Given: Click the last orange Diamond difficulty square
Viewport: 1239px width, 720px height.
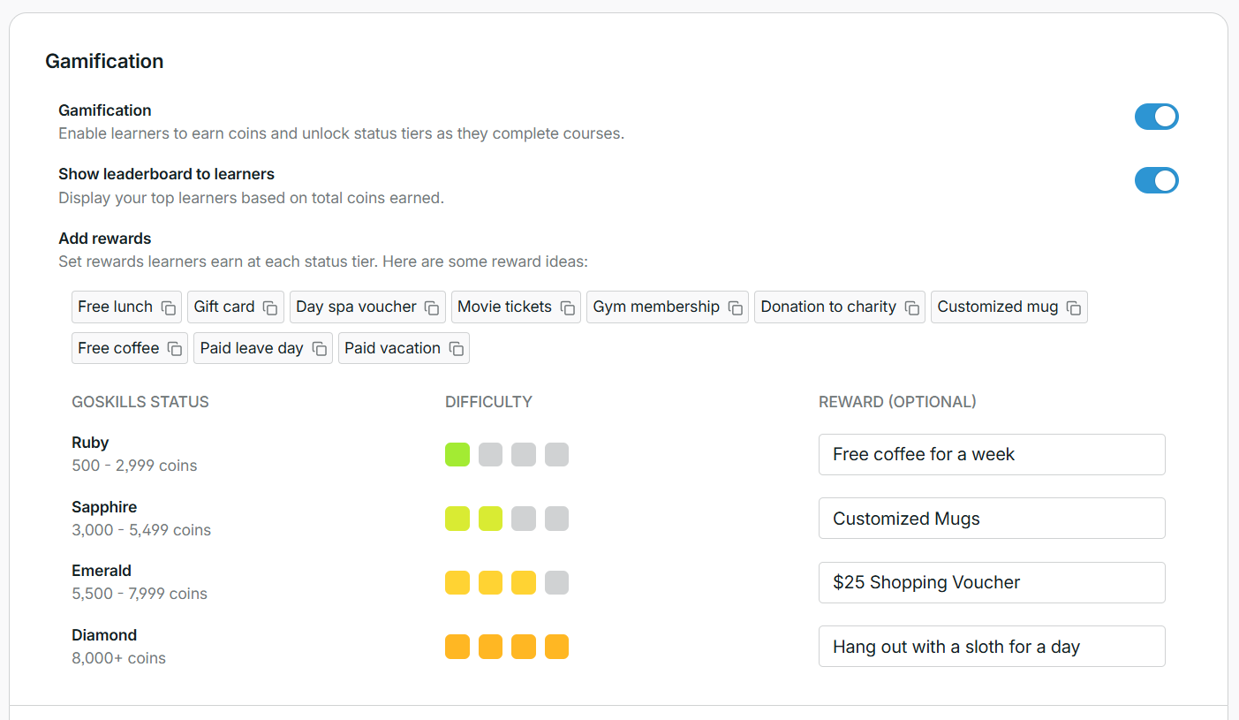Looking at the screenshot, I should tap(556, 646).
